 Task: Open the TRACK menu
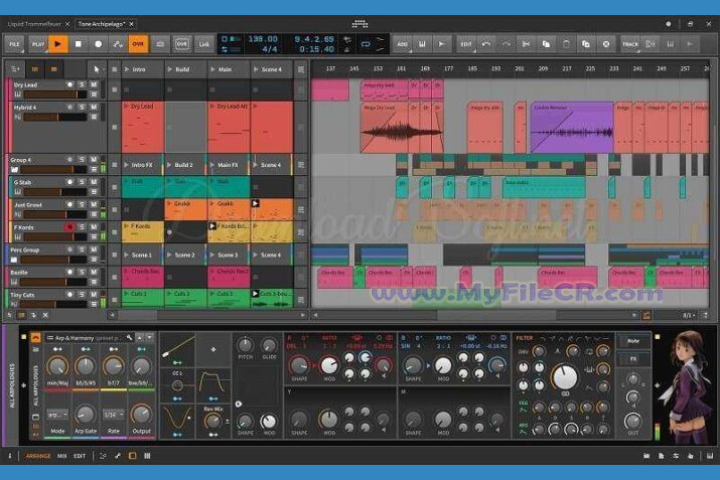630,44
